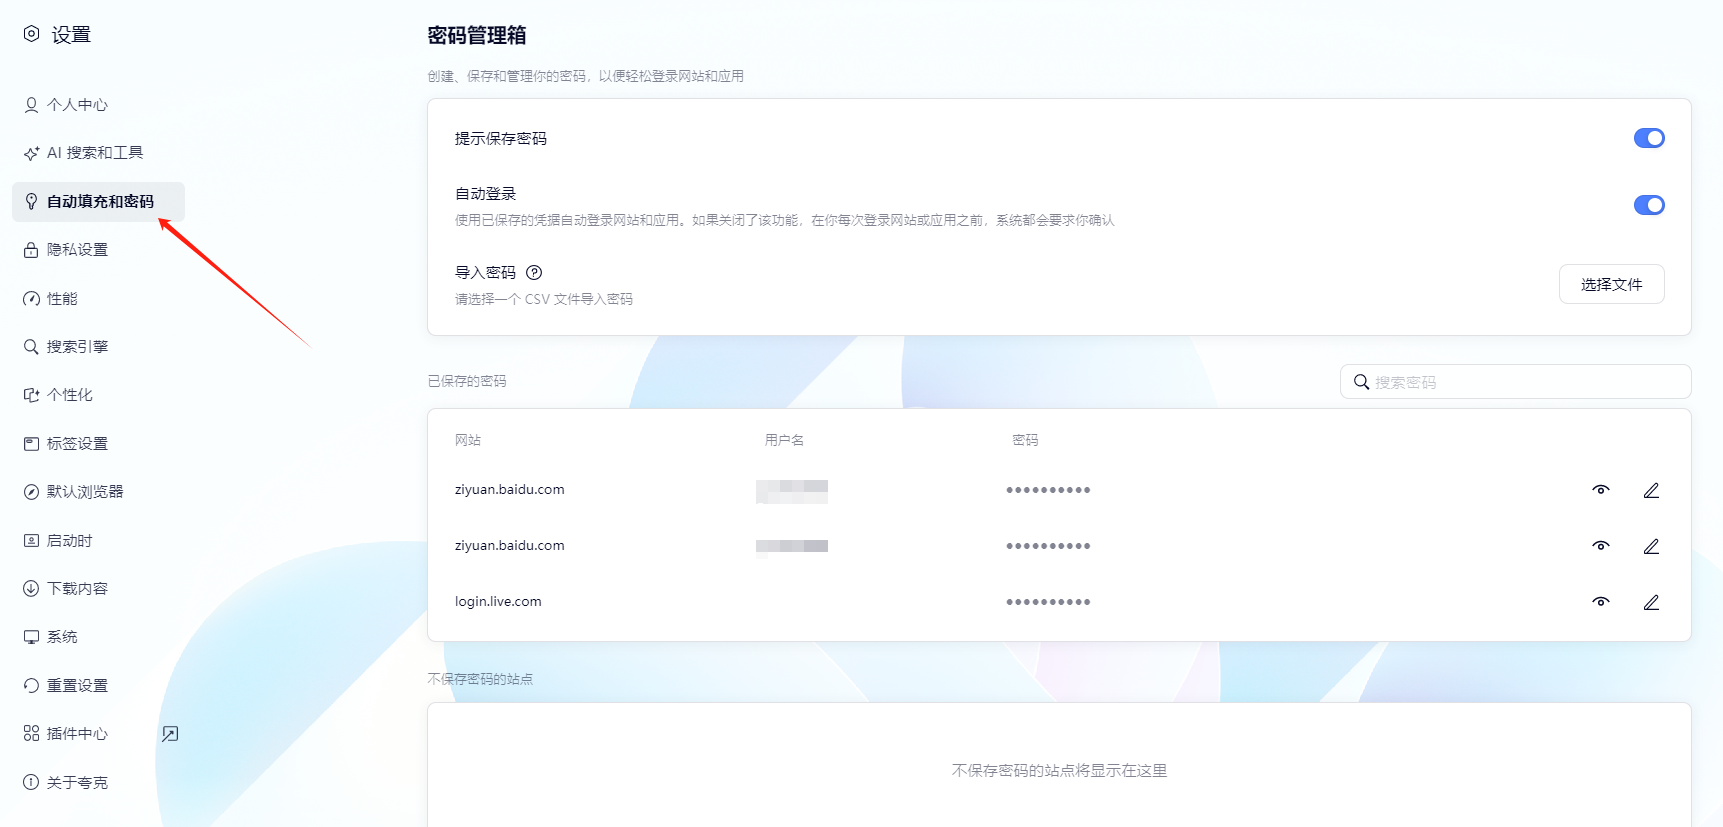Show password for first ziyuan.baidu.com row

pyautogui.click(x=1601, y=490)
